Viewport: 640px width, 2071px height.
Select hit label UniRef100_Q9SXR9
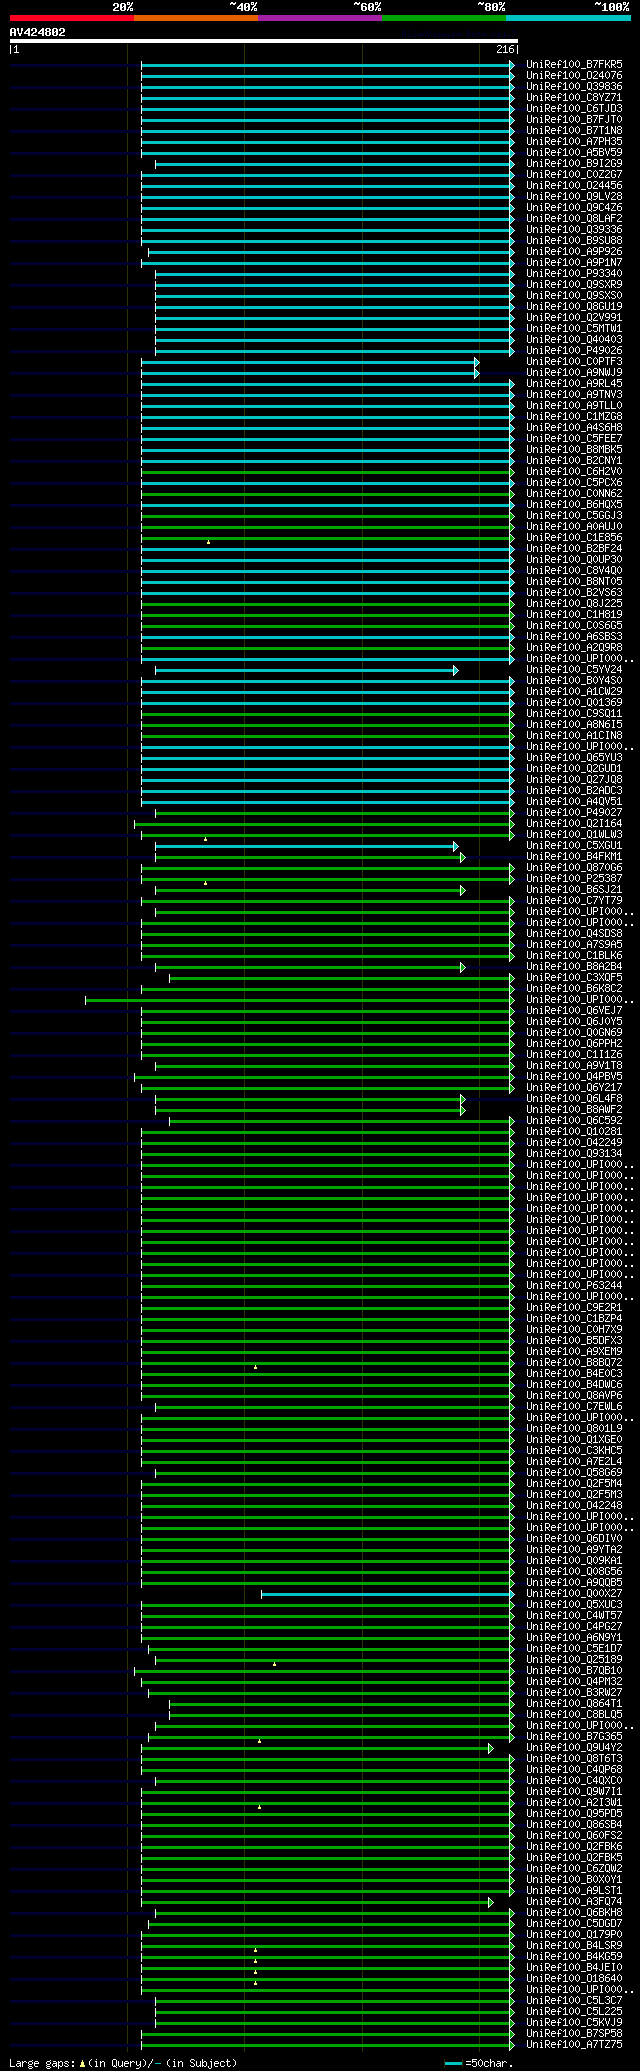click(x=574, y=285)
